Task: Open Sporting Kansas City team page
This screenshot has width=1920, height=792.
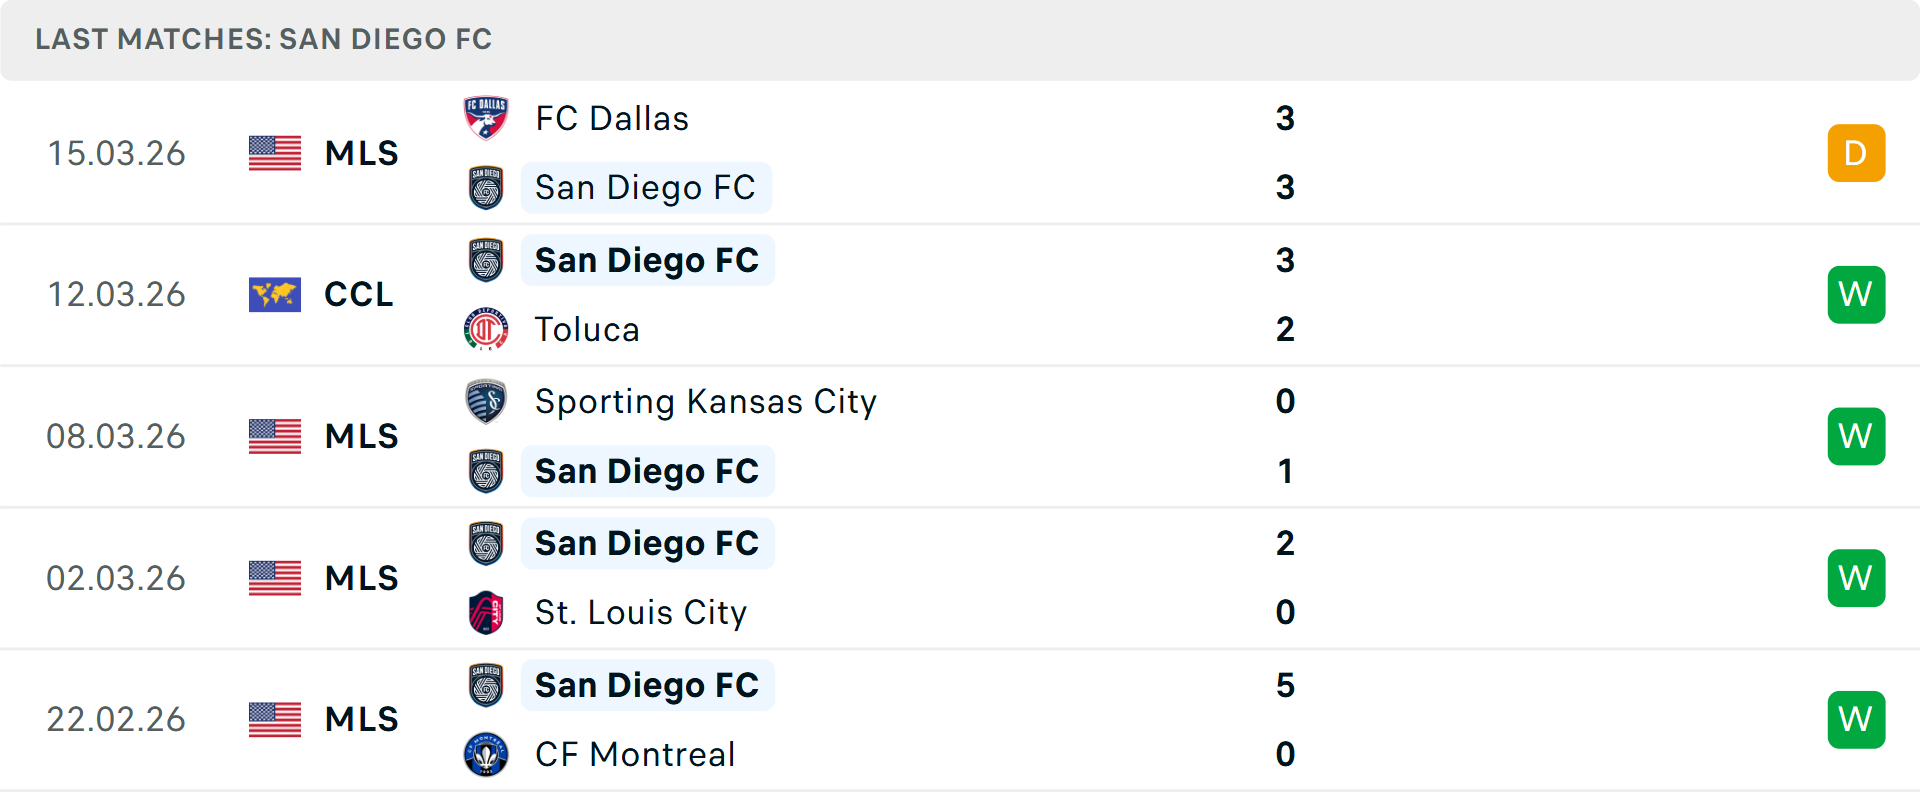Action: coord(705,402)
